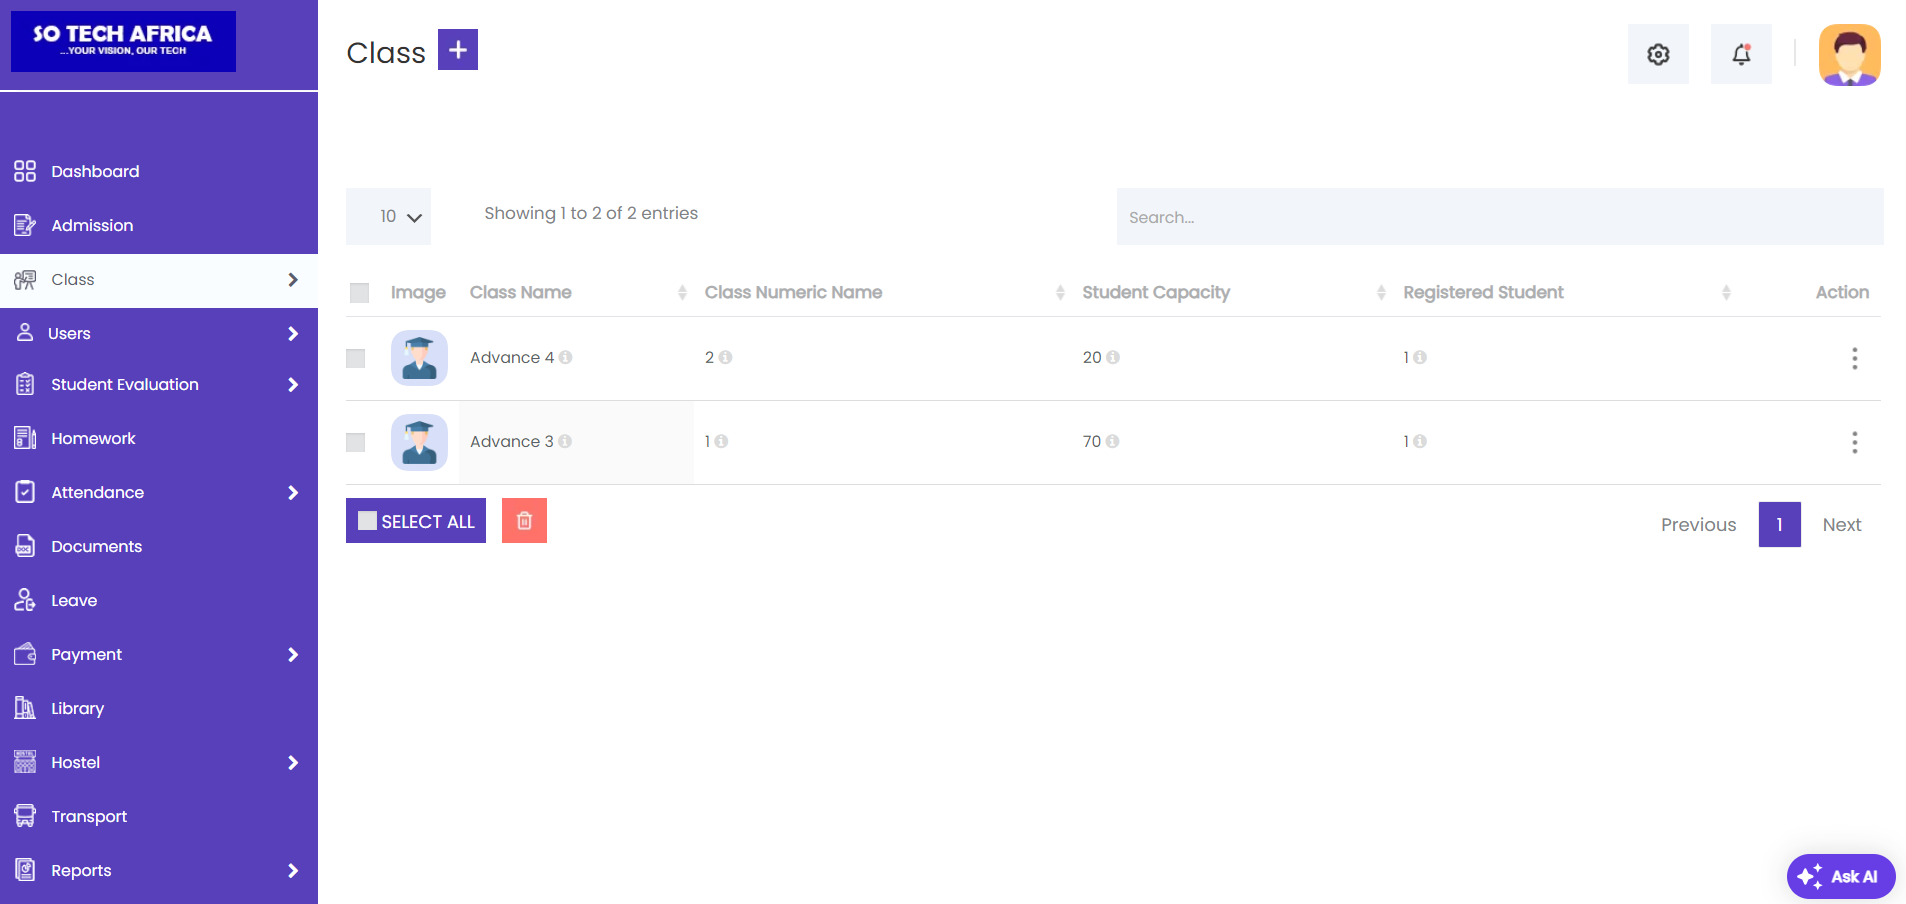Image resolution: width=1906 pixels, height=904 pixels.
Task: Open three-dot menu for Advance 3 row
Action: point(1854,443)
